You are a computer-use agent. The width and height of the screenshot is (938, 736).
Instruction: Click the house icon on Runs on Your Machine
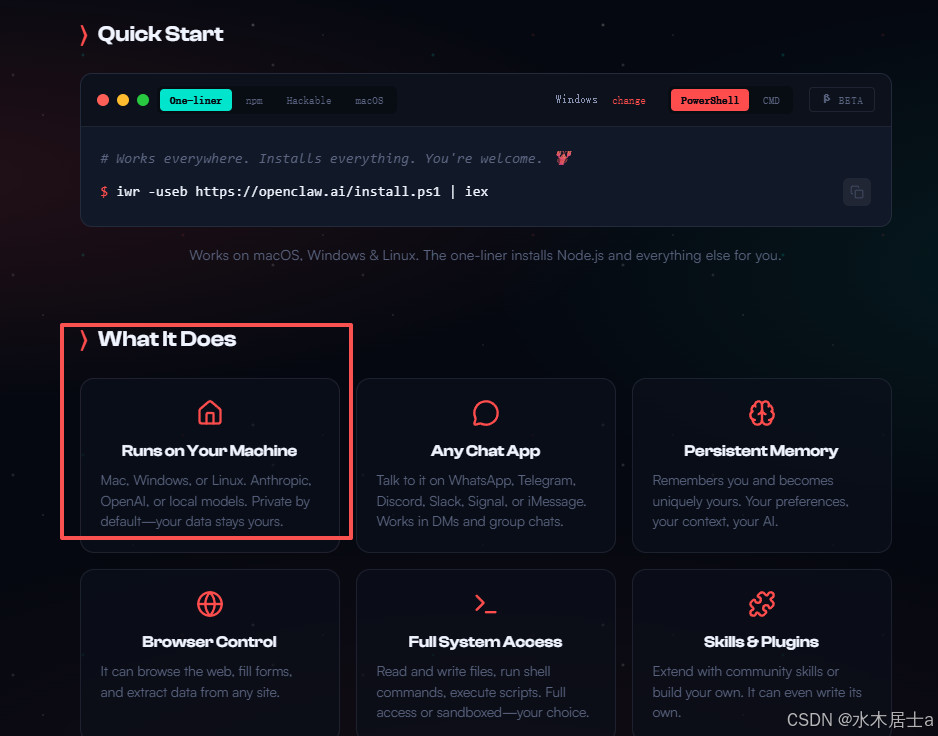pyautogui.click(x=210, y=413)
